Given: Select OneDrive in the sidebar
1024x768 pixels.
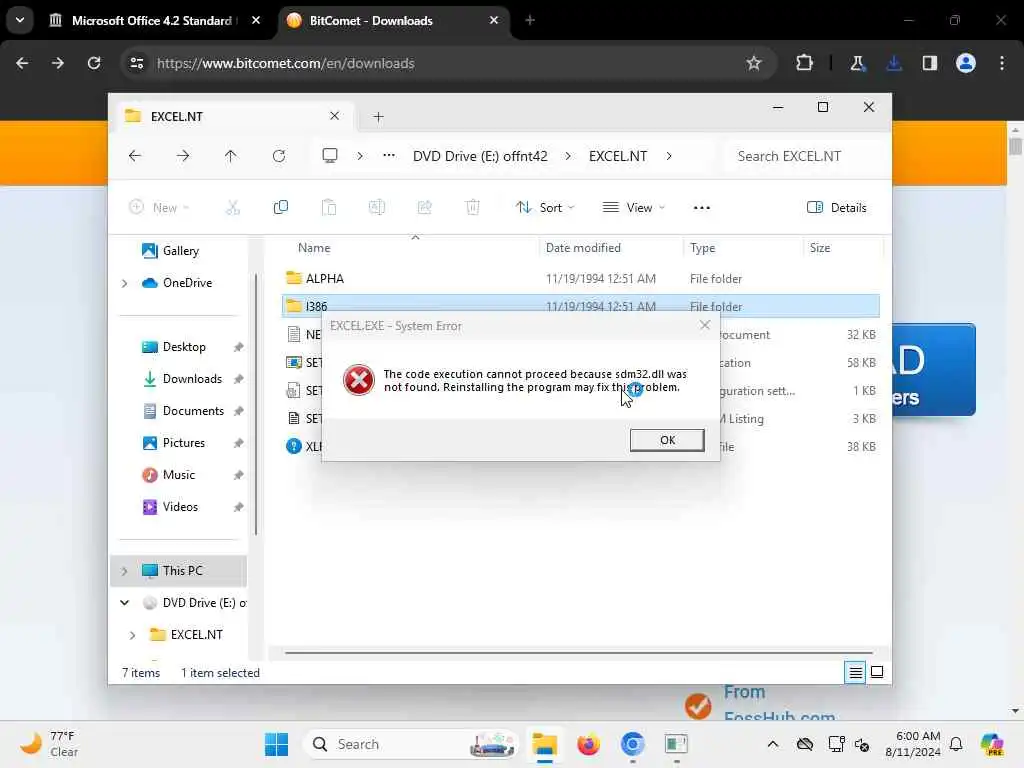Looking at the screenshot, I should 178,283.
